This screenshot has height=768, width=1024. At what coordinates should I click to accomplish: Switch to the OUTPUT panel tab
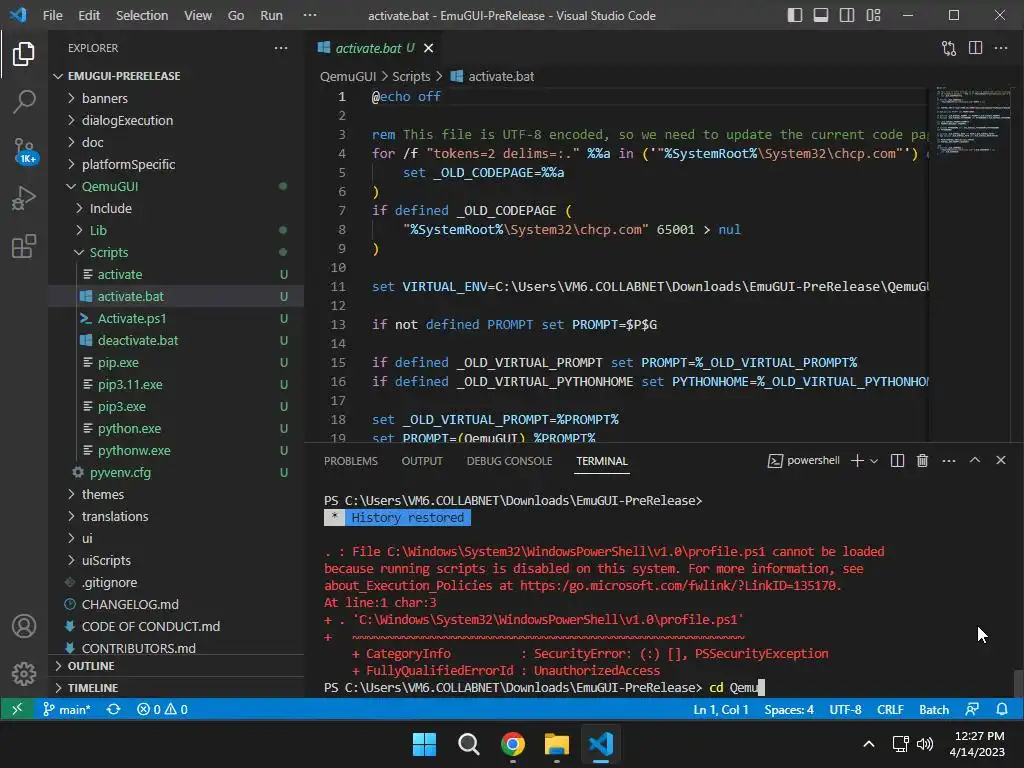(x=422, y=461)
